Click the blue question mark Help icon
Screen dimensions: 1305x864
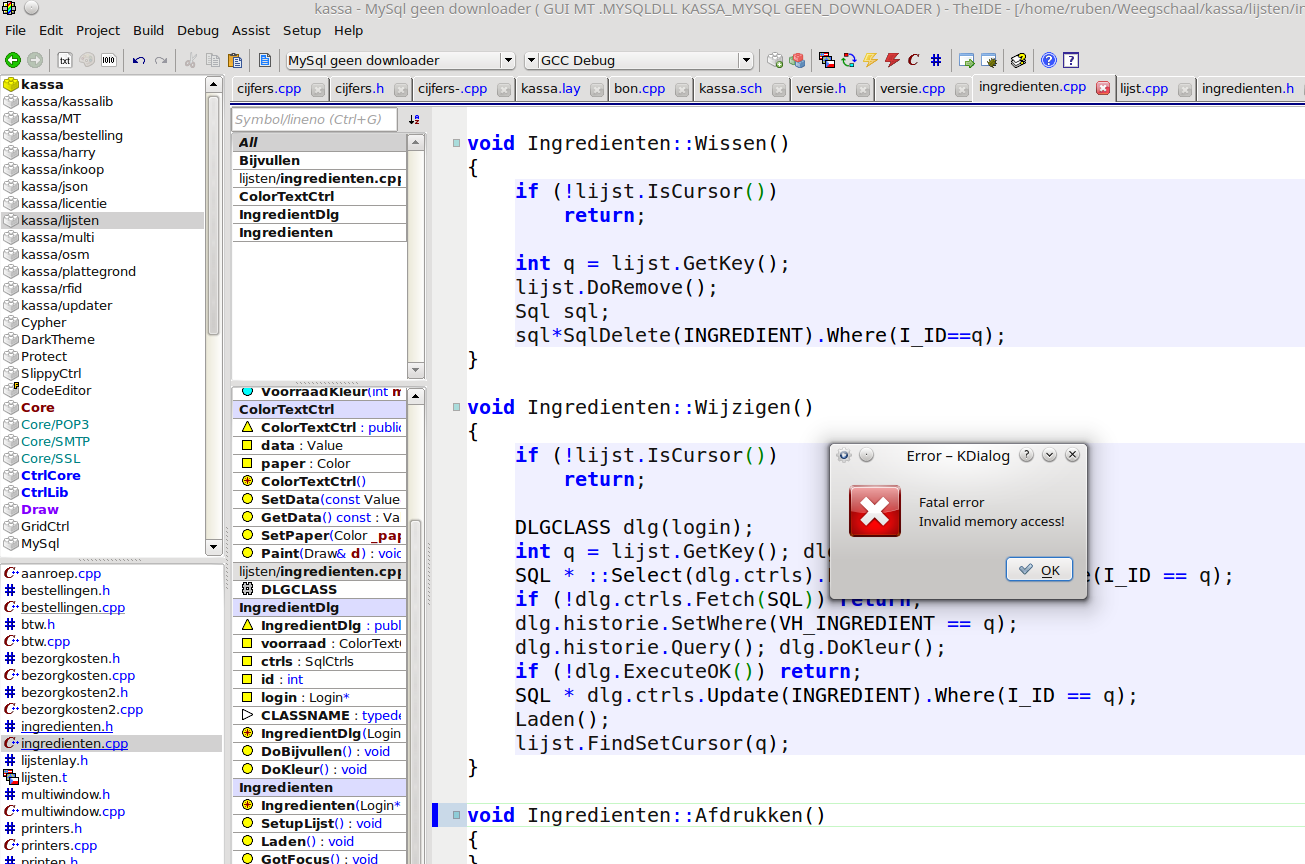coord(1048,60)
